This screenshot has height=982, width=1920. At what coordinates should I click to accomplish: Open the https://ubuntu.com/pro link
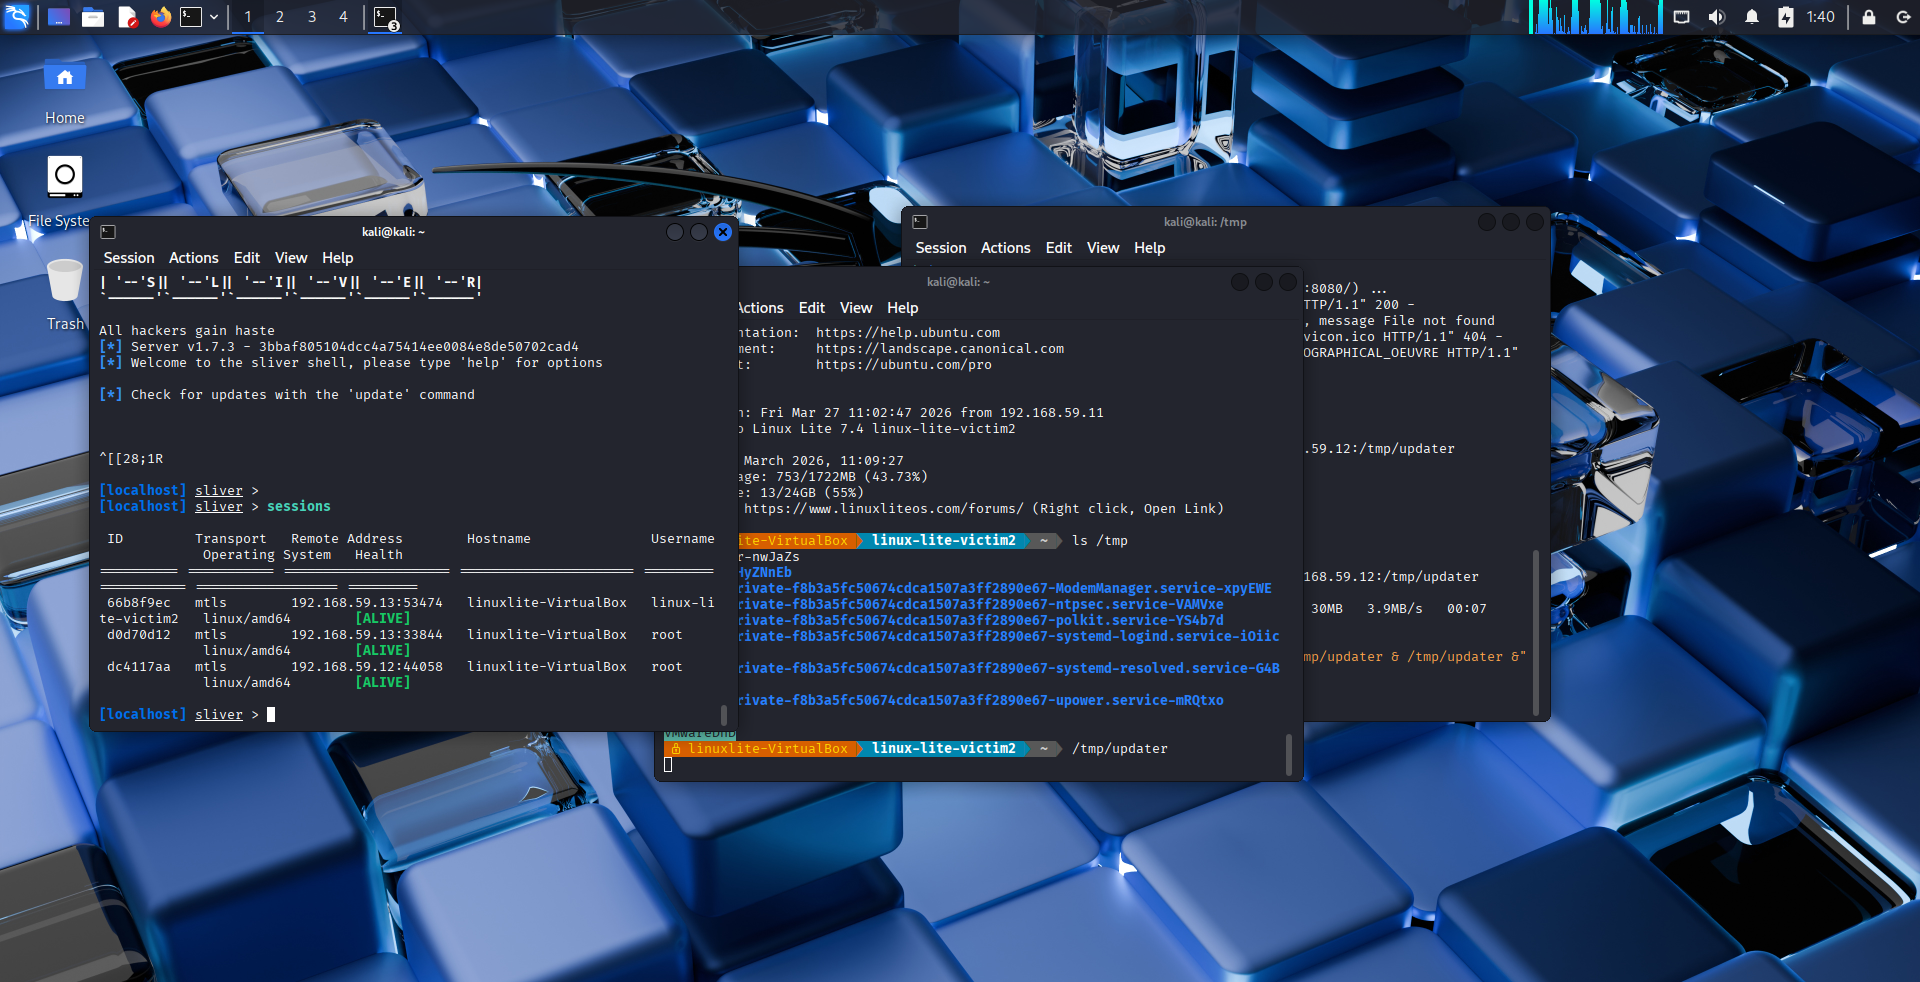tap(904, 365)
